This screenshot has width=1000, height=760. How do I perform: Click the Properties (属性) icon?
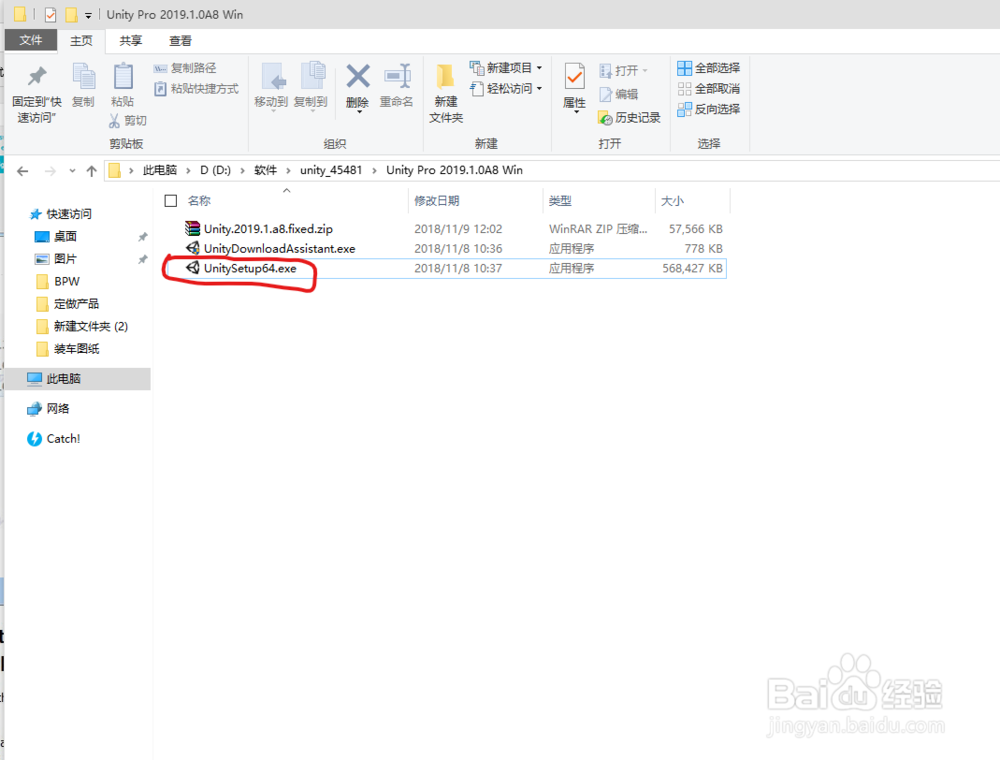tap(574, 77)
